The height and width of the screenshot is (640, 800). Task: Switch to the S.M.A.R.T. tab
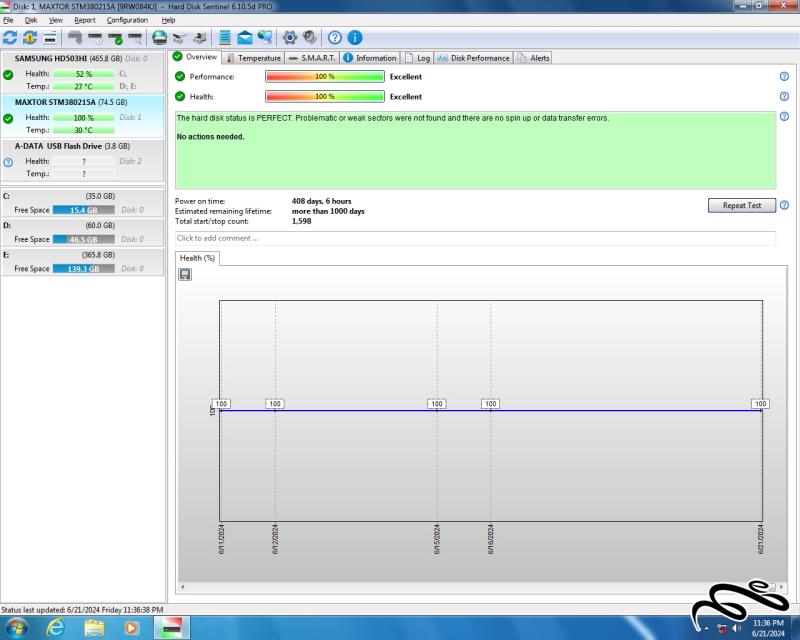point(312,58)
